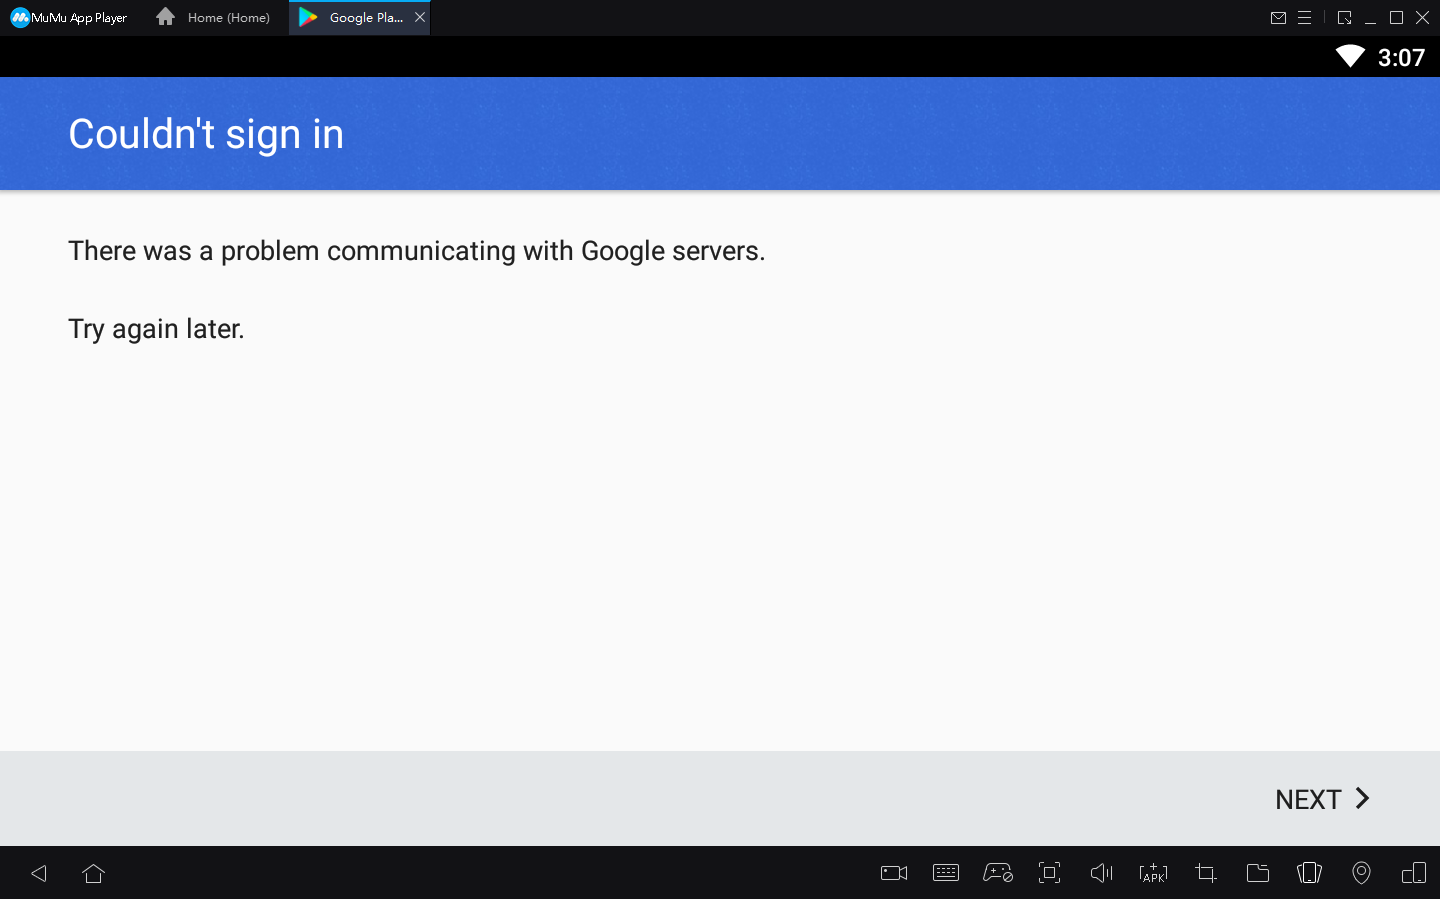Tap the Android home button

pyautogui.click(x=94, y=873)
